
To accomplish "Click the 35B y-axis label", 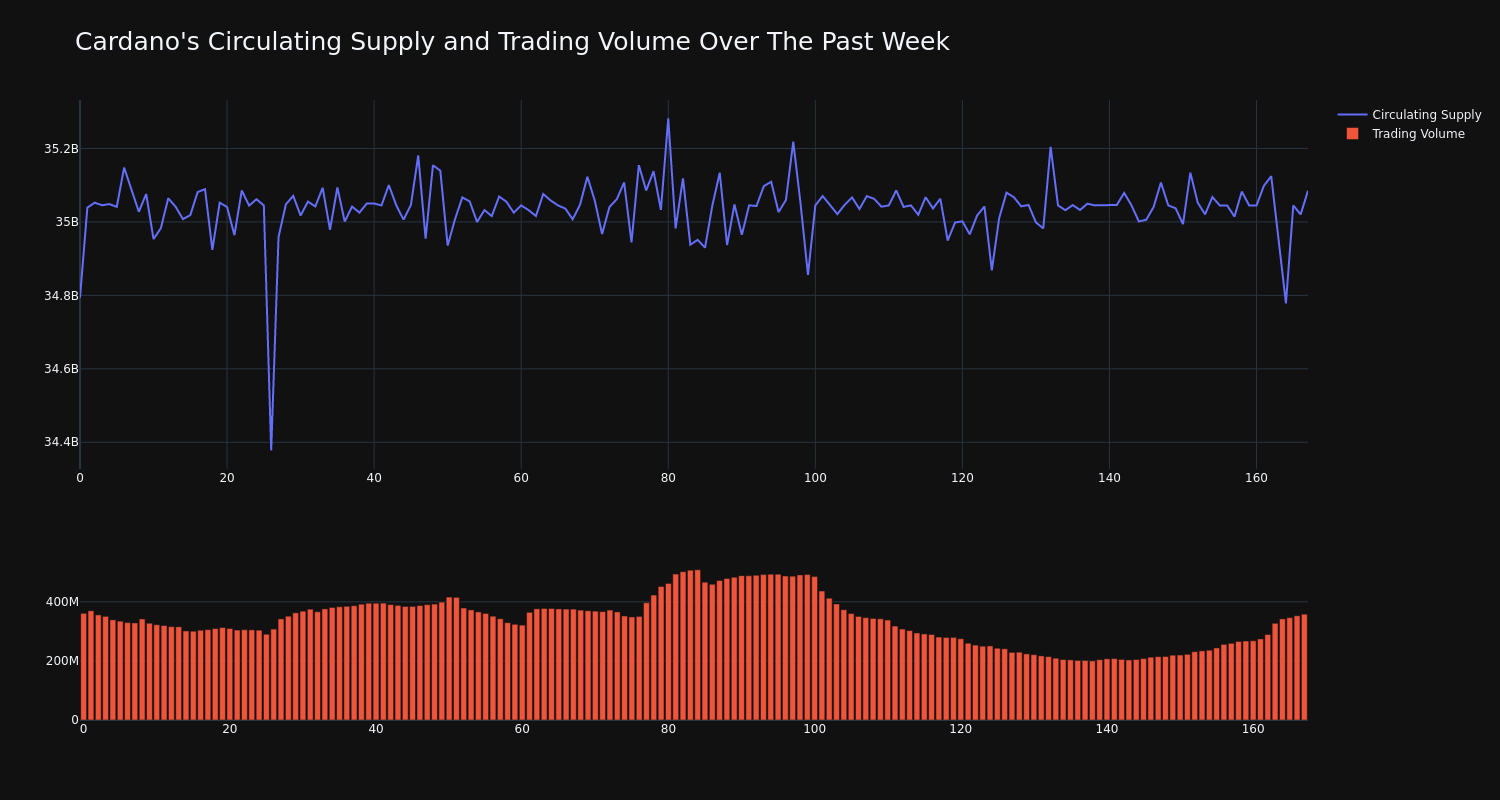I will coord(66,222).
